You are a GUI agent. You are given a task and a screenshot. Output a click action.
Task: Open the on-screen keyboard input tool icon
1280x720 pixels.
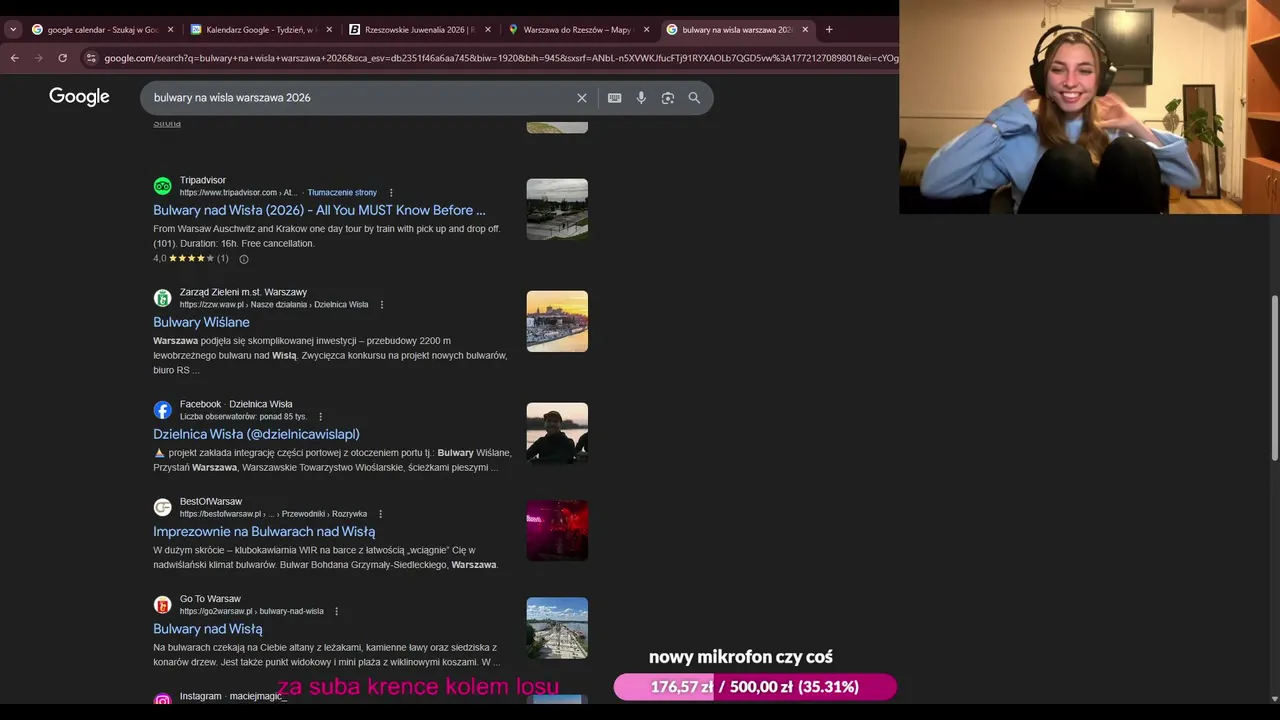614,98
